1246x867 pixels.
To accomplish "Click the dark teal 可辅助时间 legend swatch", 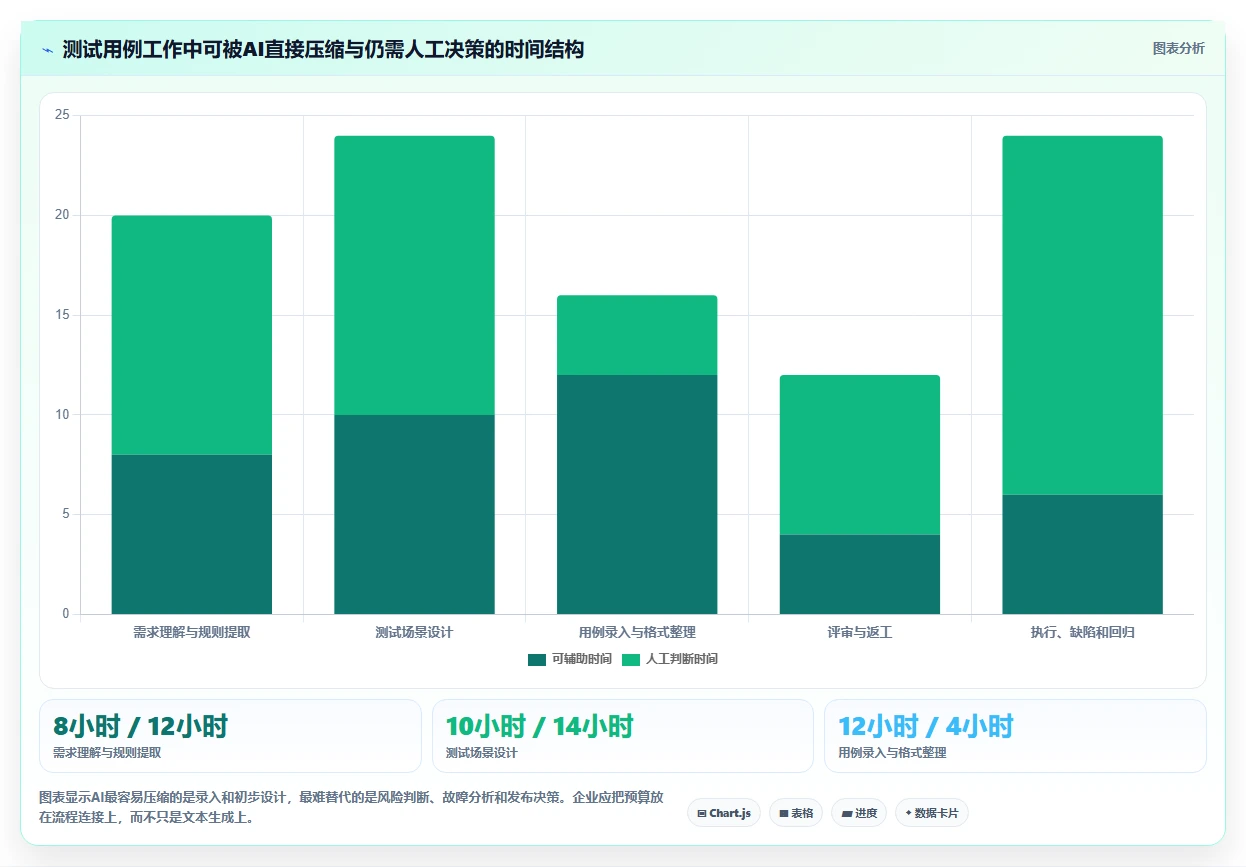I will click(537, 660).
